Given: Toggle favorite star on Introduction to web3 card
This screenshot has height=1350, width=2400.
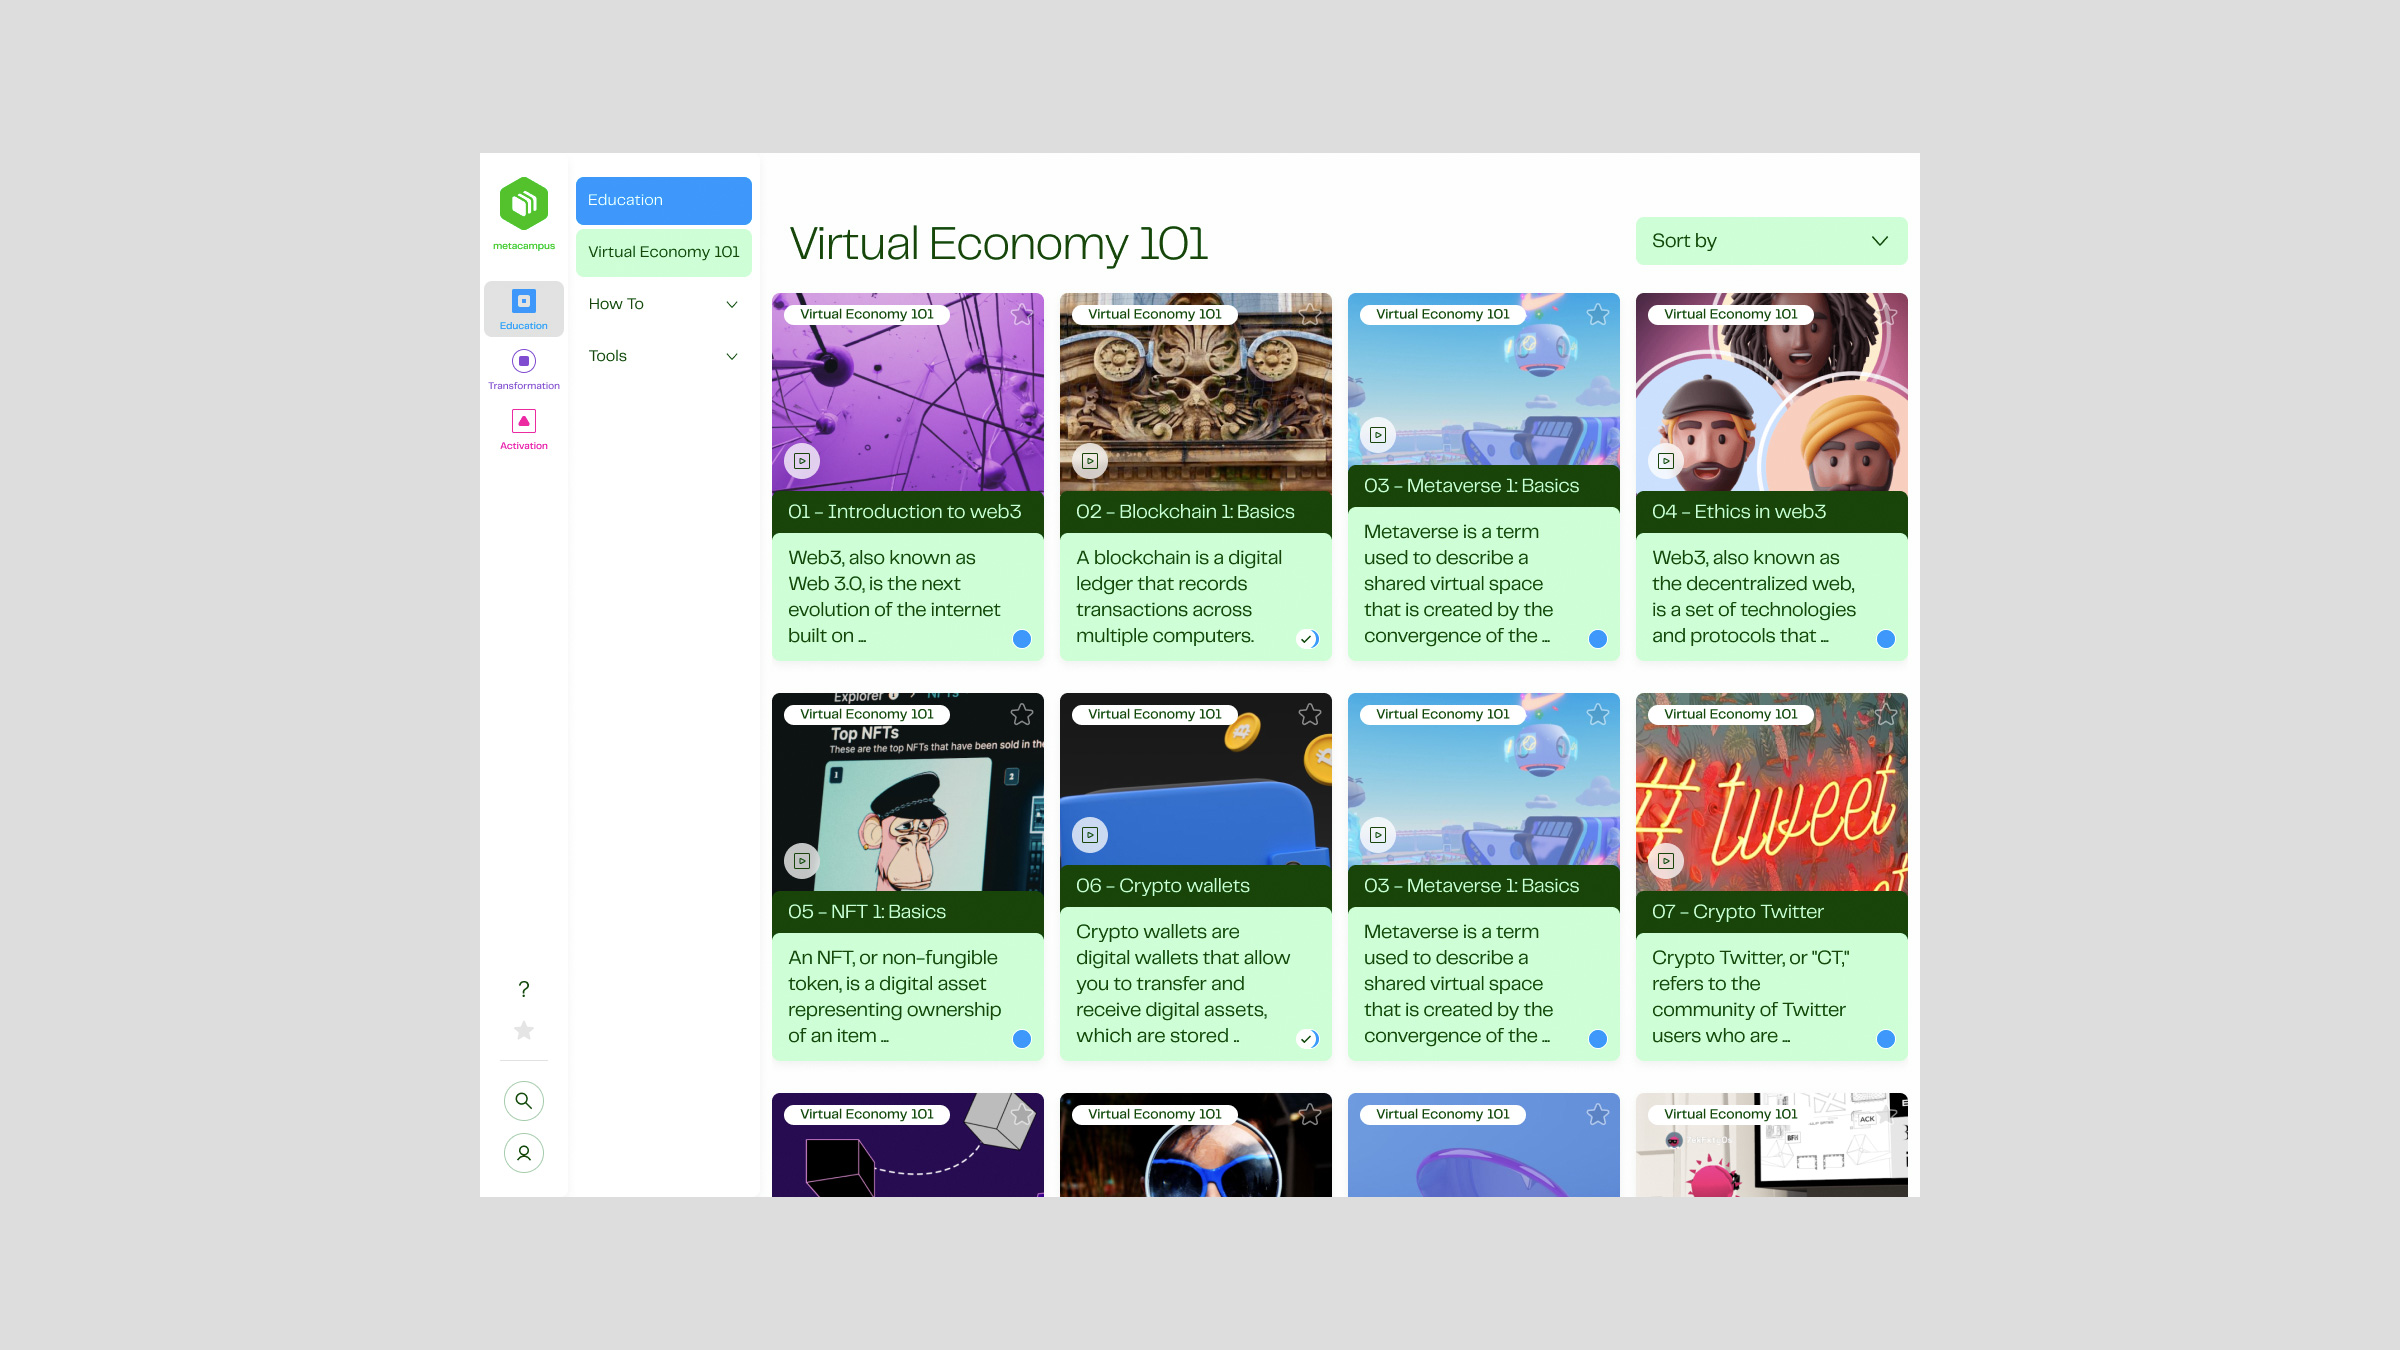Looking at the screenshot, I should [1022, 313].
